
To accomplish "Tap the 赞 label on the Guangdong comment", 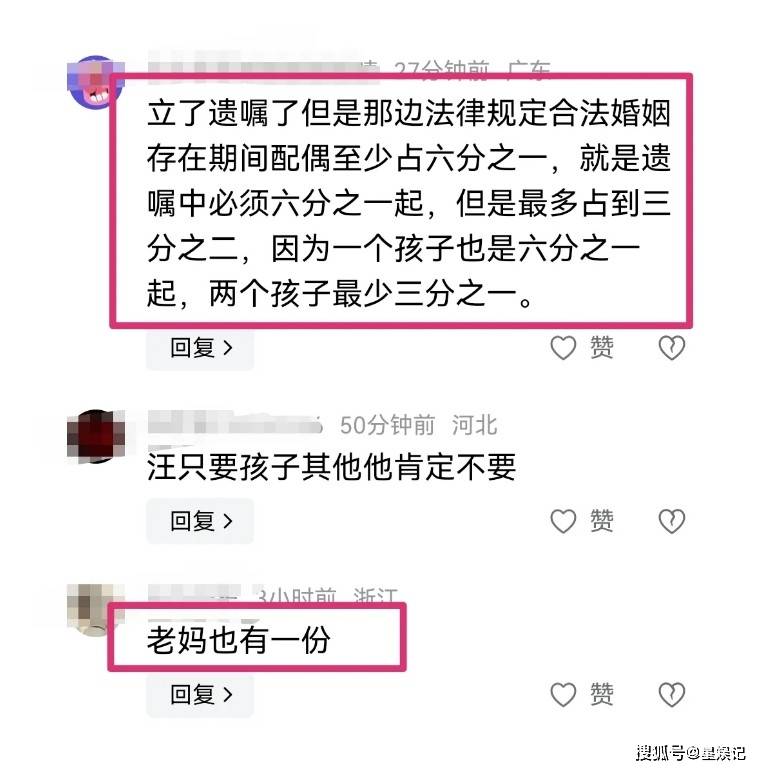I will click(x=601, y=348).
